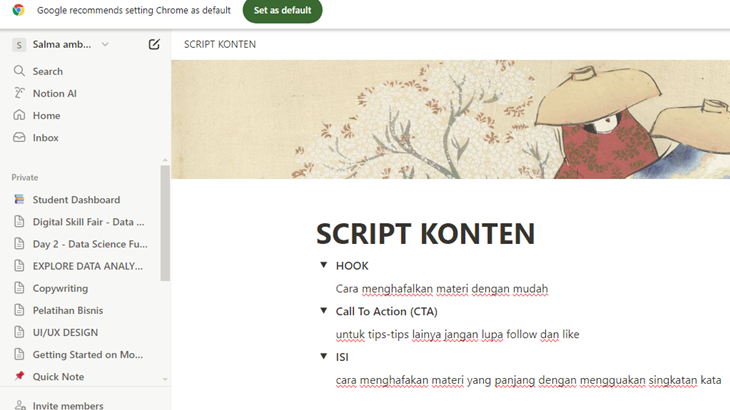Click the Quick Note pushpin icon
This screenshot has height=410, width=730.
tap(19, 376)
